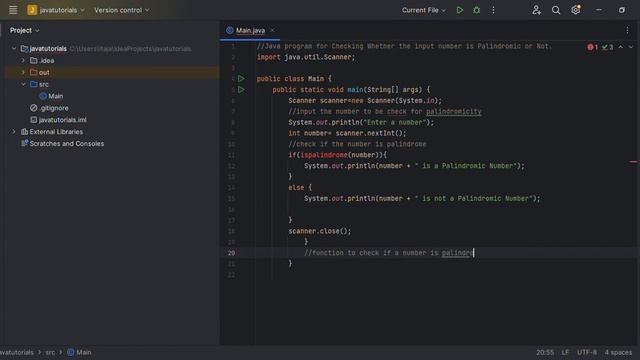Click line number 20 in the gutter
Image resolution: width=640 pixels, height=360 pixels.
tap(231, 253)
